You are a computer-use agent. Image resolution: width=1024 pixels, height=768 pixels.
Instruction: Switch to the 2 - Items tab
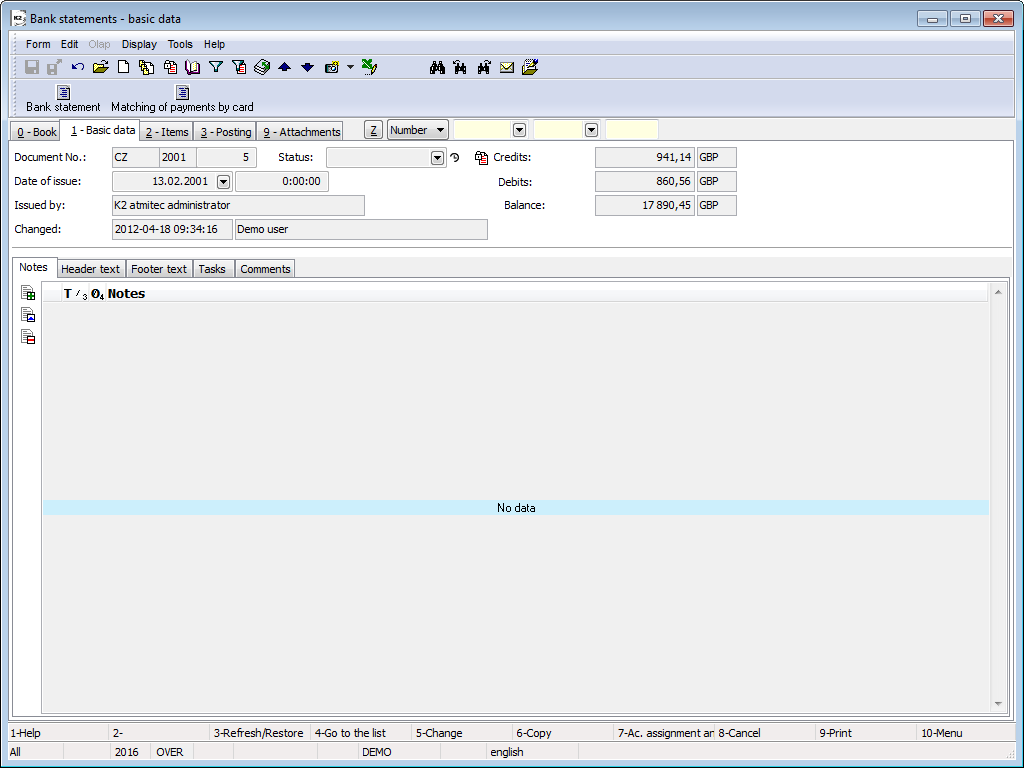click(x=167, y=132)
